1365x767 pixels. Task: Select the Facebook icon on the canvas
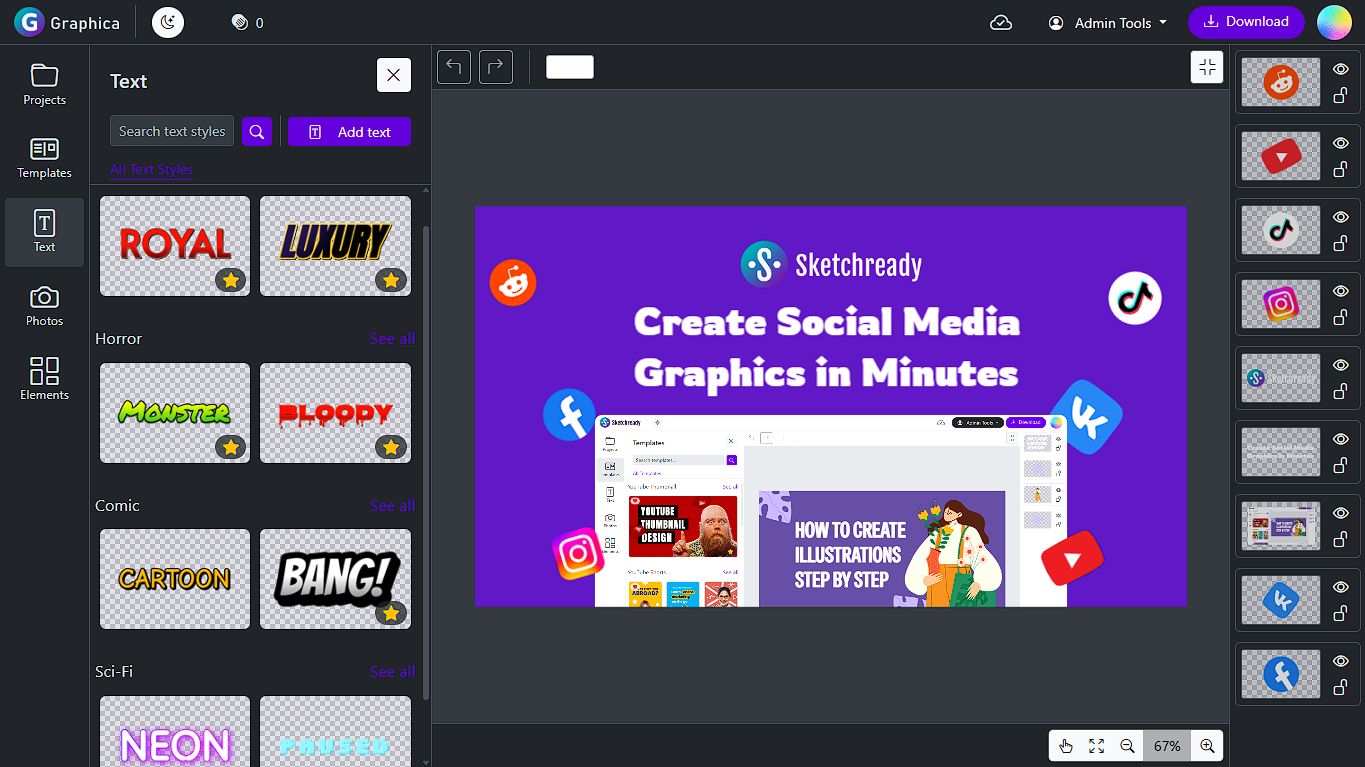tap(570, 415)
